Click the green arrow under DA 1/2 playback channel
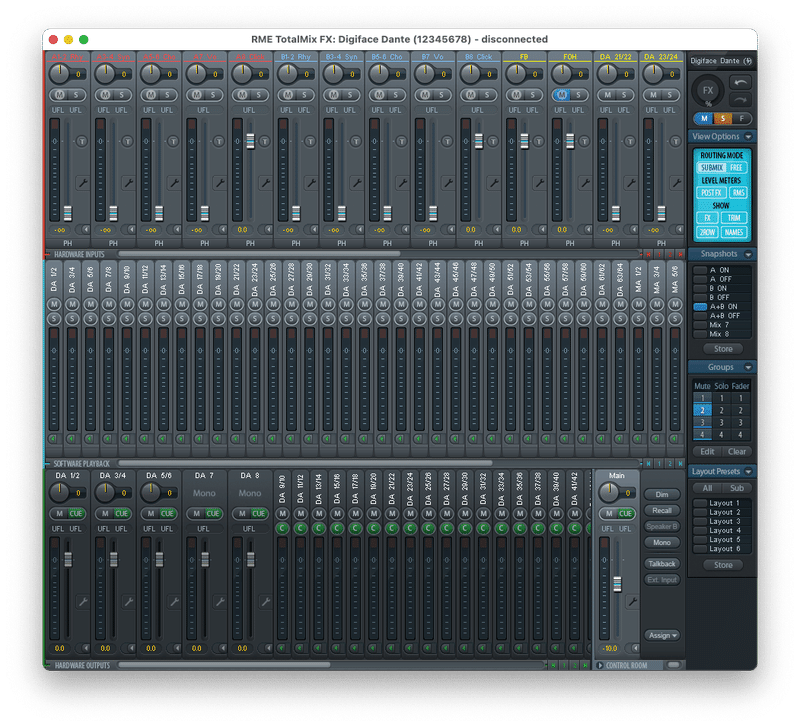This screenshot has width=800, height=727. (53, 439)
